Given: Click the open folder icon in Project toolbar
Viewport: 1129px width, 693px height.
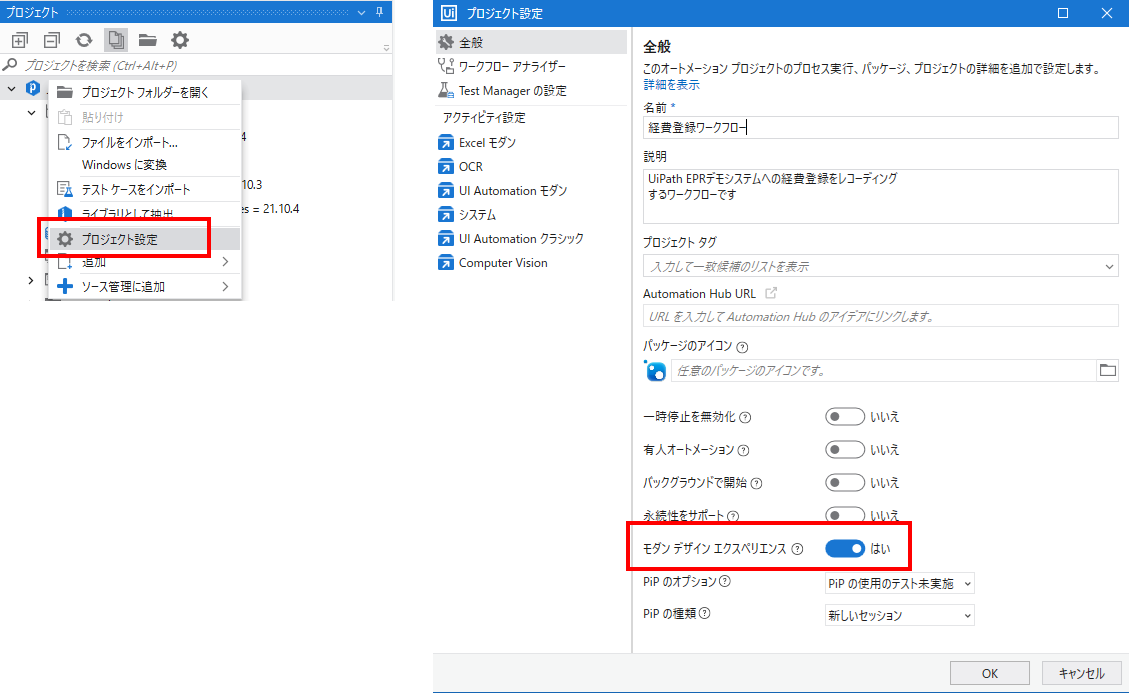Looking at the screenshot, I should tap(148, 40).
